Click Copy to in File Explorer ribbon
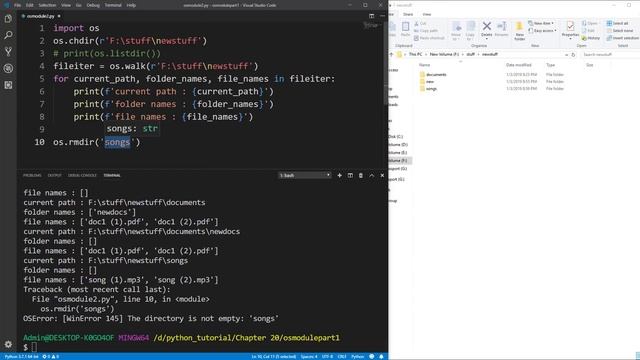Viewport: 640px width, 360px height. coord(470,31)
